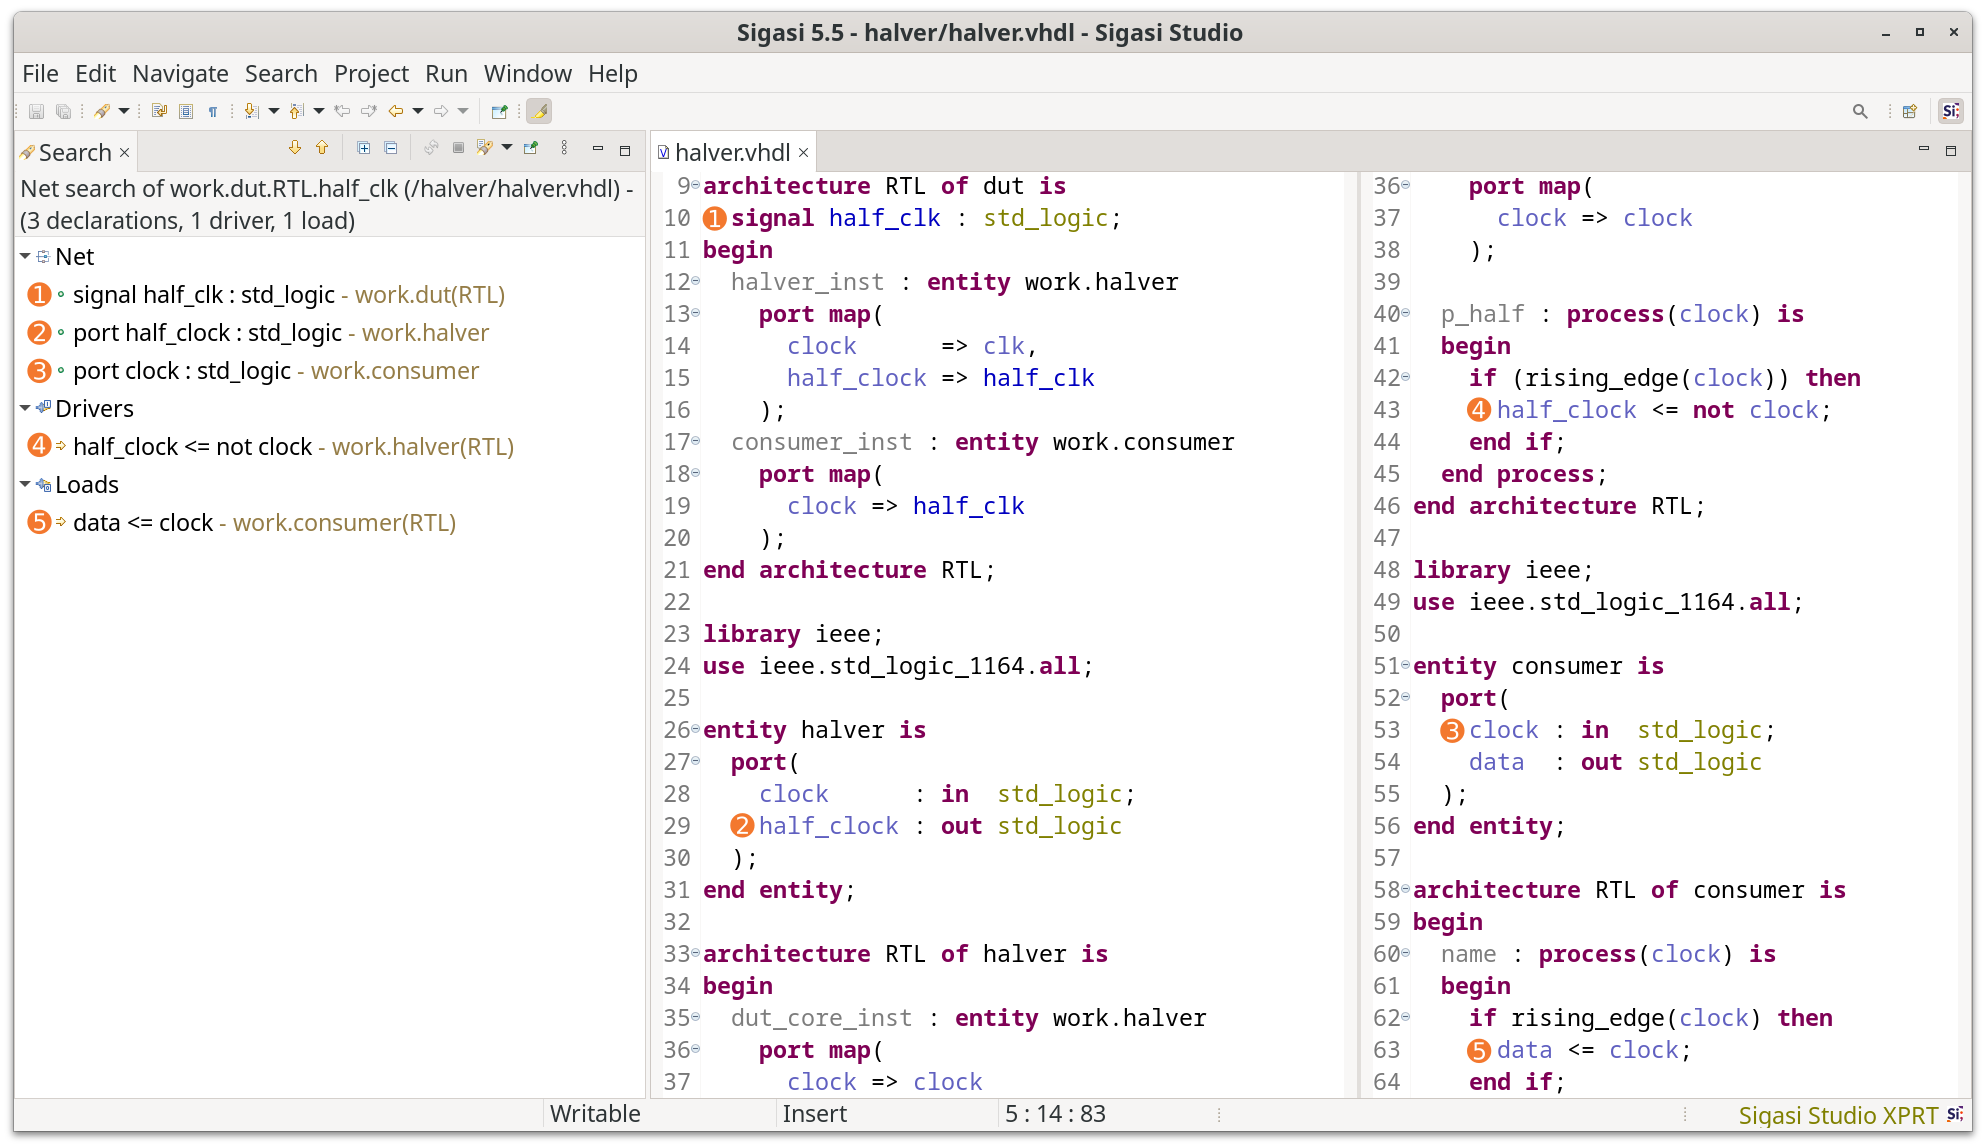Open the Project menu
The image size is (1986, 1148).
click(x=371, y=74)
